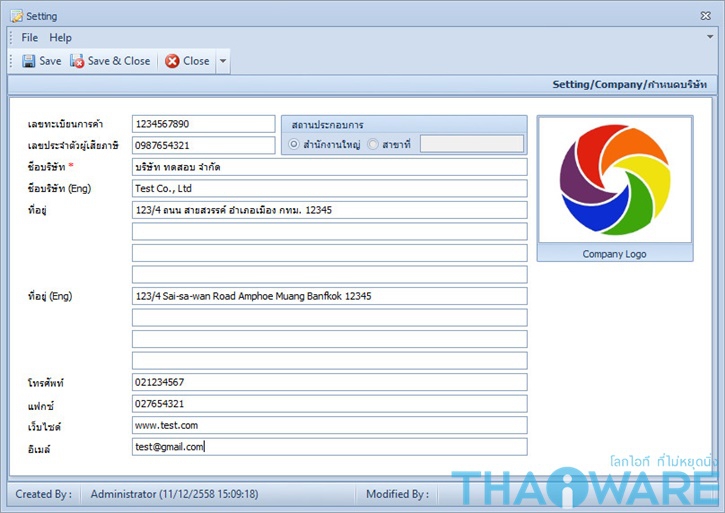This screenshot has width=725, height=513.
Task: Click the Setting/Company breadcrumb header
Action: click(x=629, y=85)
